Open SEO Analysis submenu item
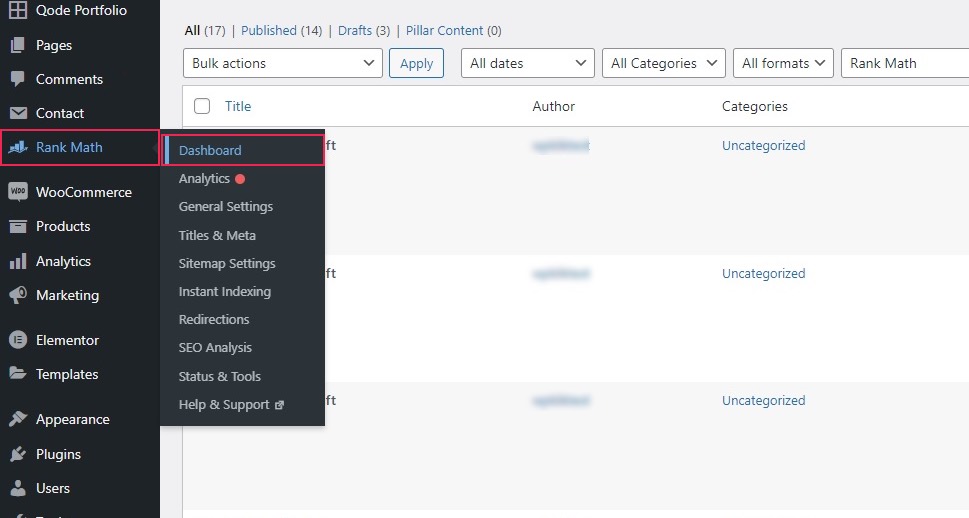 tap(215, 347)
